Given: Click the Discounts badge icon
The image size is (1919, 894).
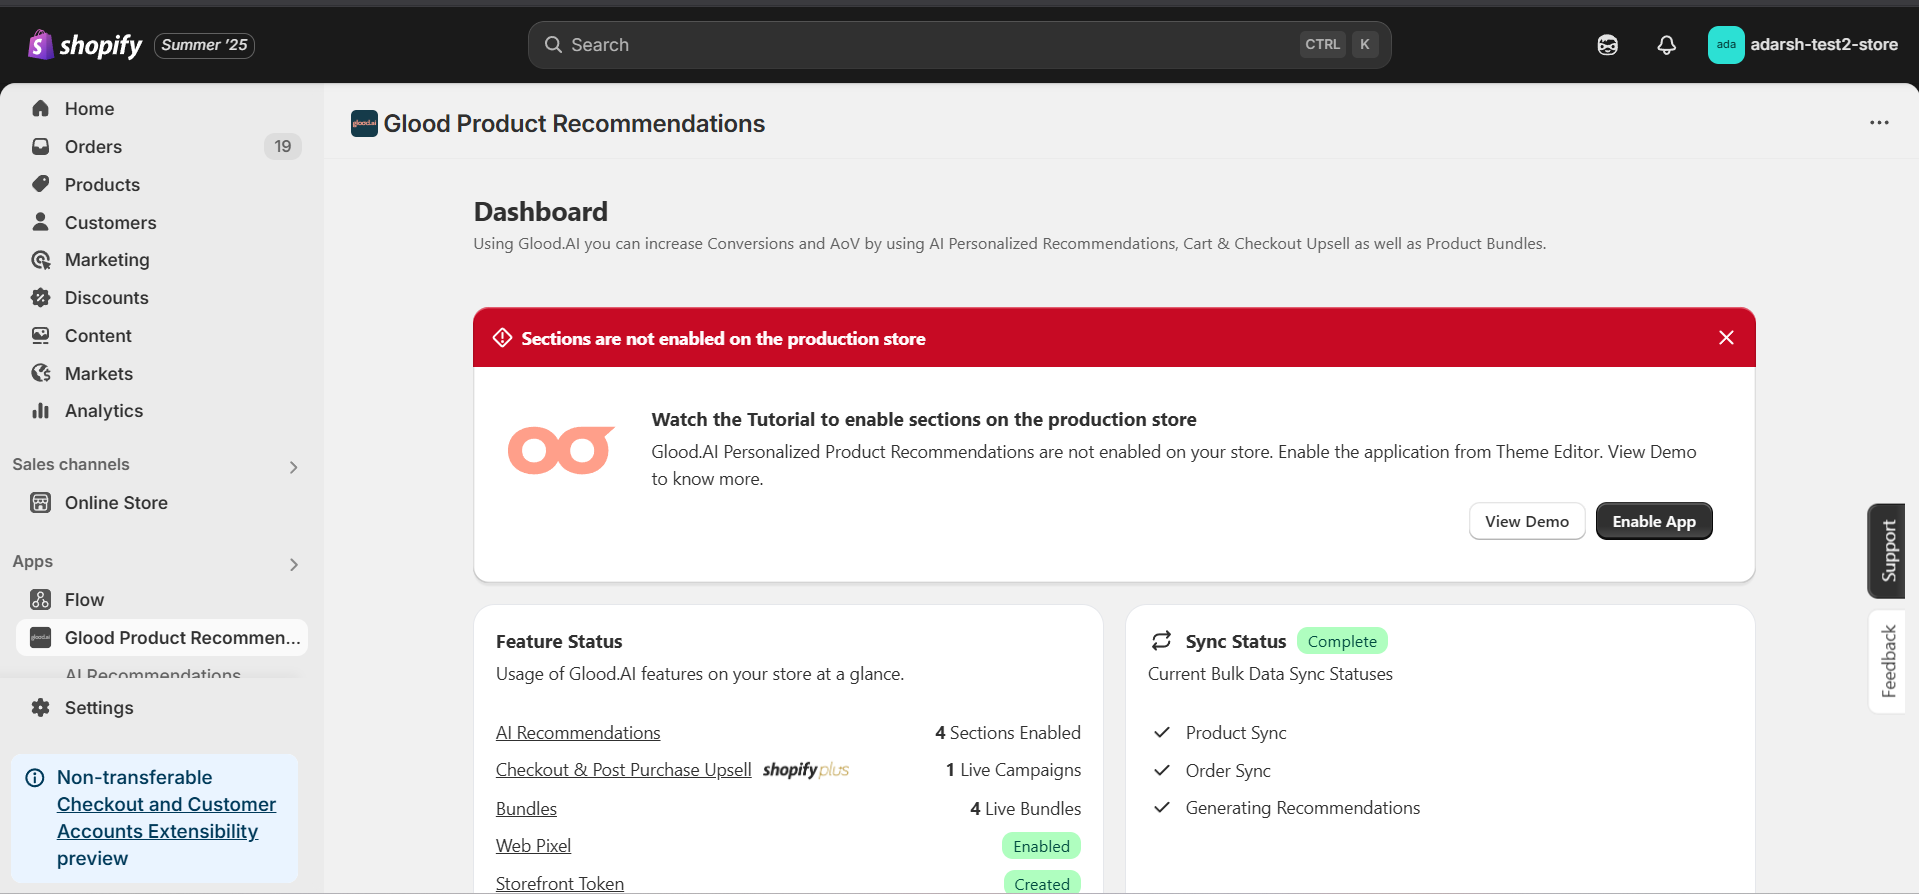Looking at the screenshot, I should point(40,297).
